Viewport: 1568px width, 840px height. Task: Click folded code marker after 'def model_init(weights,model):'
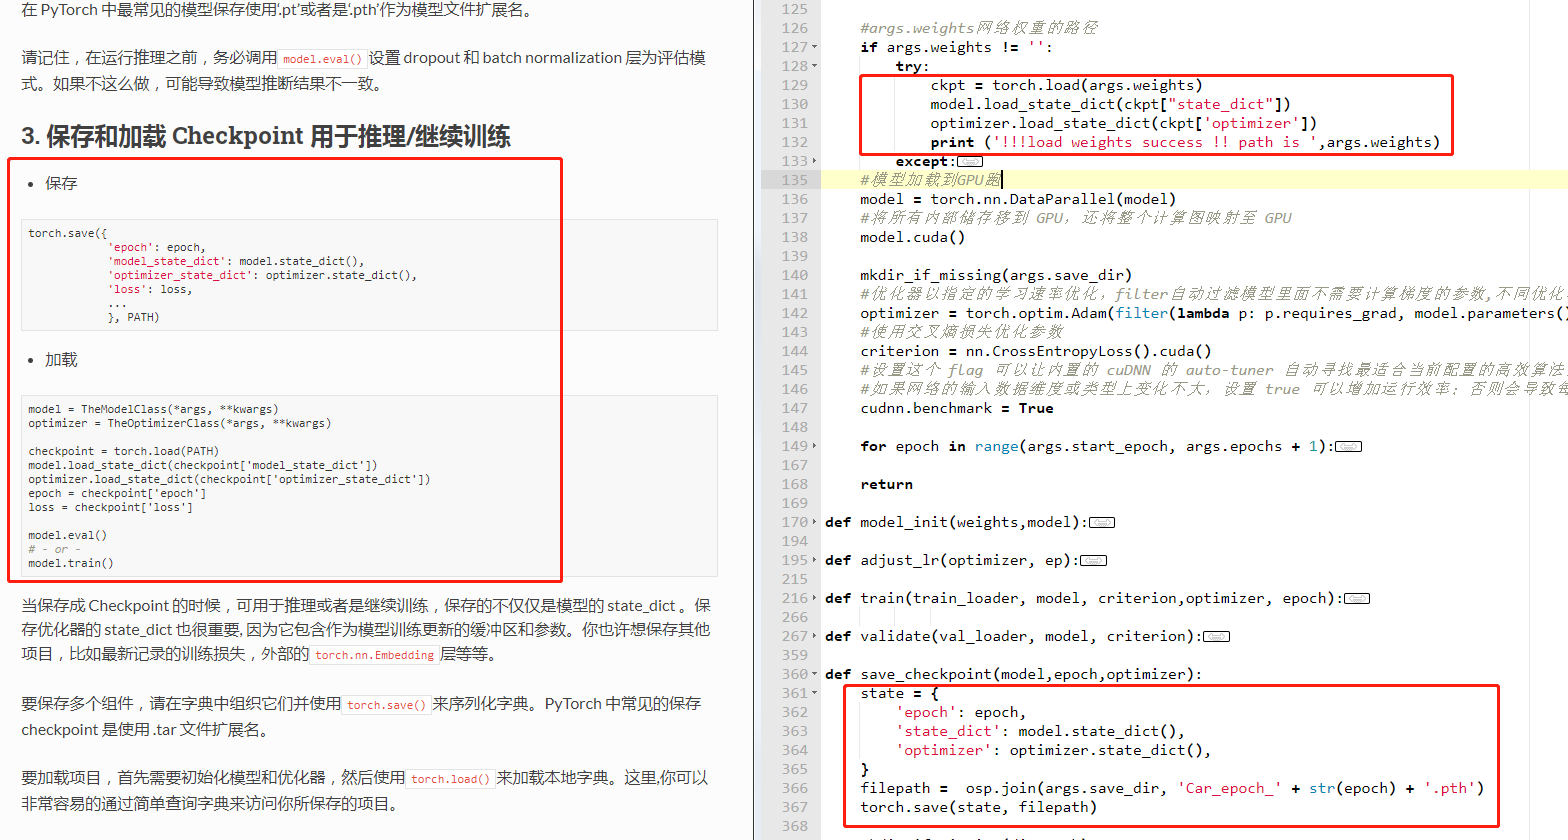click(1102, 522)
